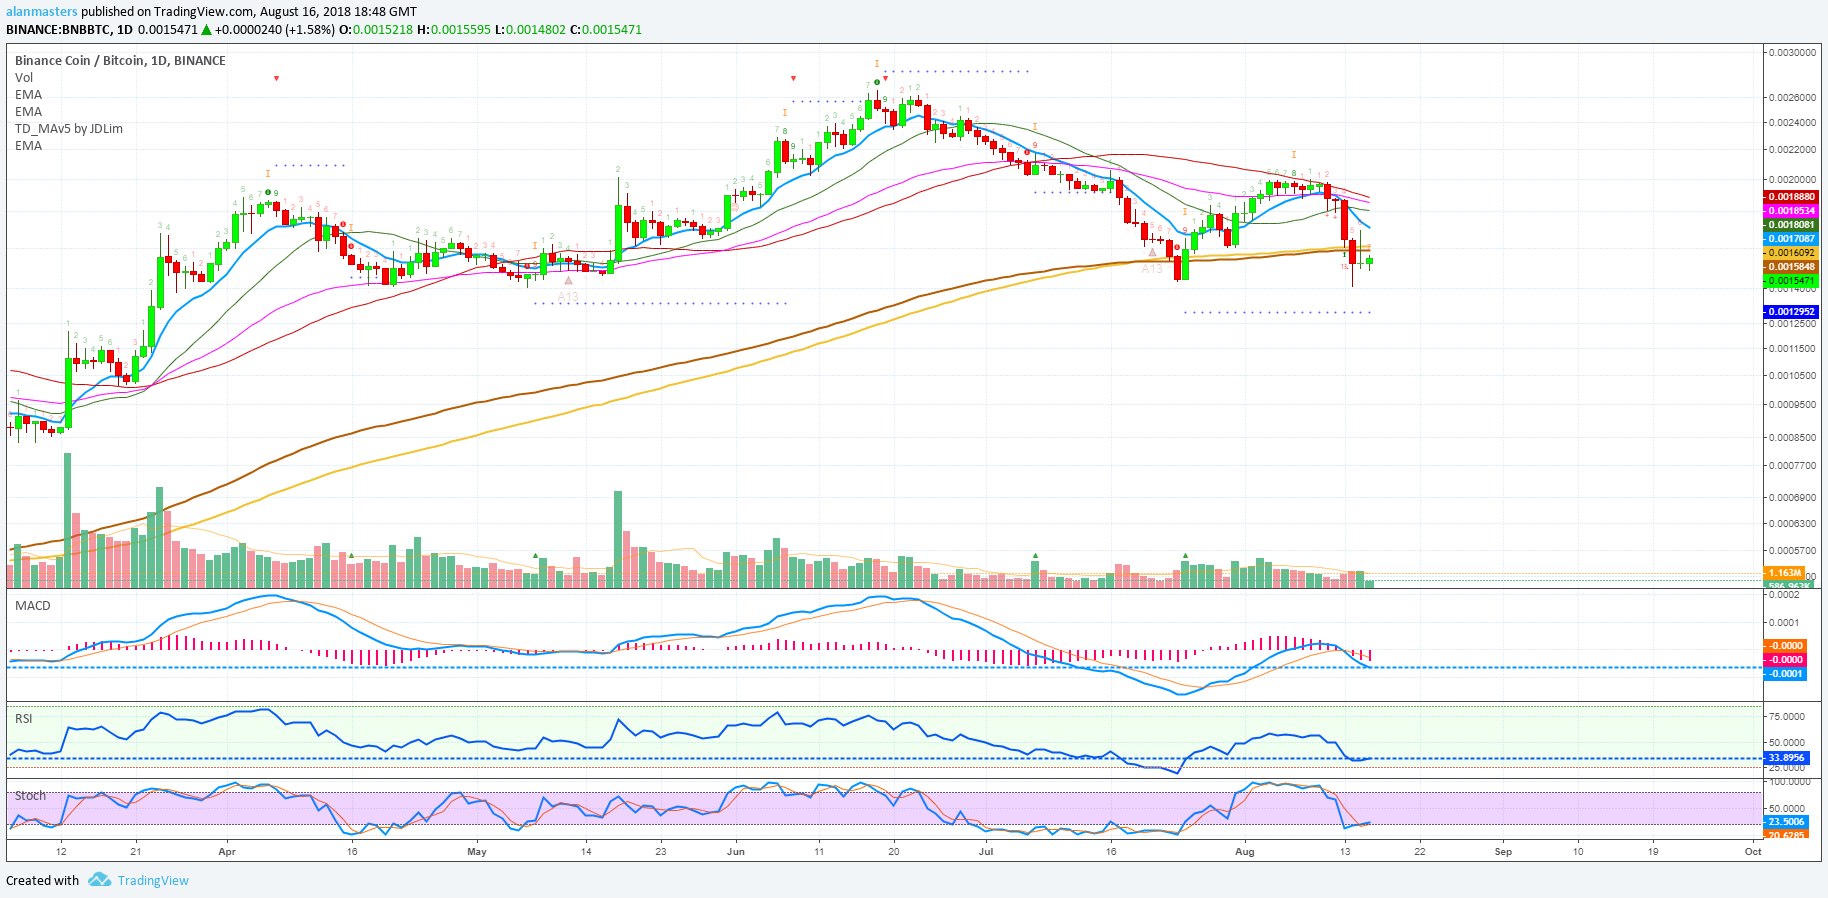Open the alanmasters author profile link
This screenshot has width=1828, height=898.
coord(42,12)
